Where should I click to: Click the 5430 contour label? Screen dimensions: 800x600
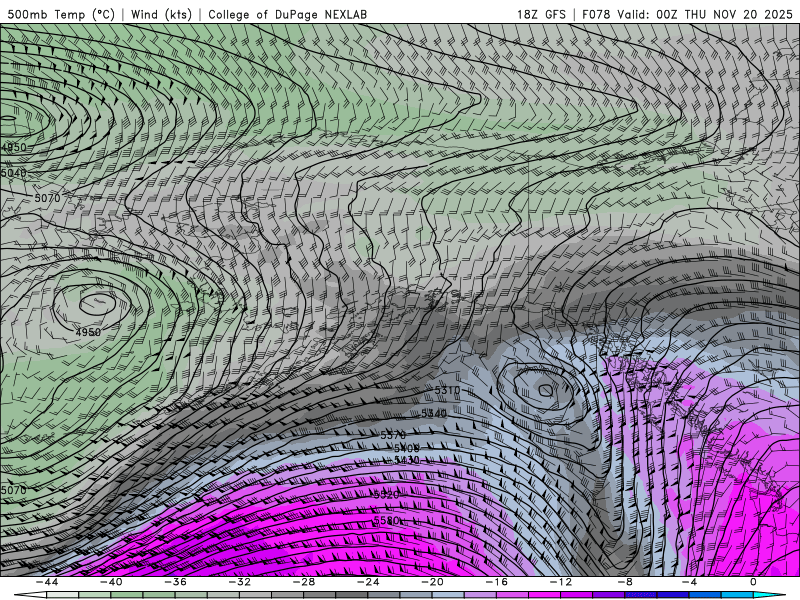point(407,460)
